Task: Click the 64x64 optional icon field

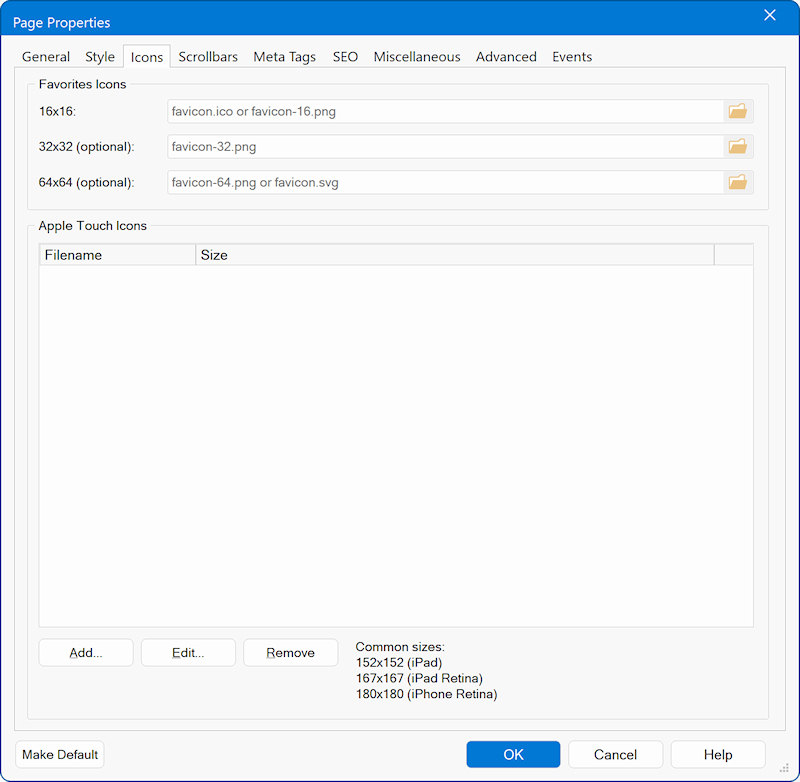Action: coord(445,182)
